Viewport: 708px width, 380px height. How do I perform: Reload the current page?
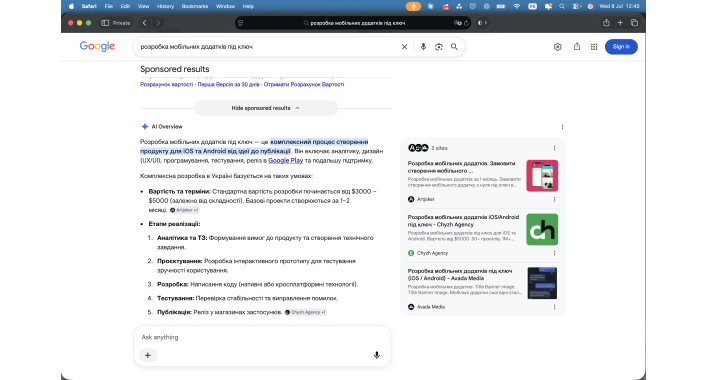466,23
